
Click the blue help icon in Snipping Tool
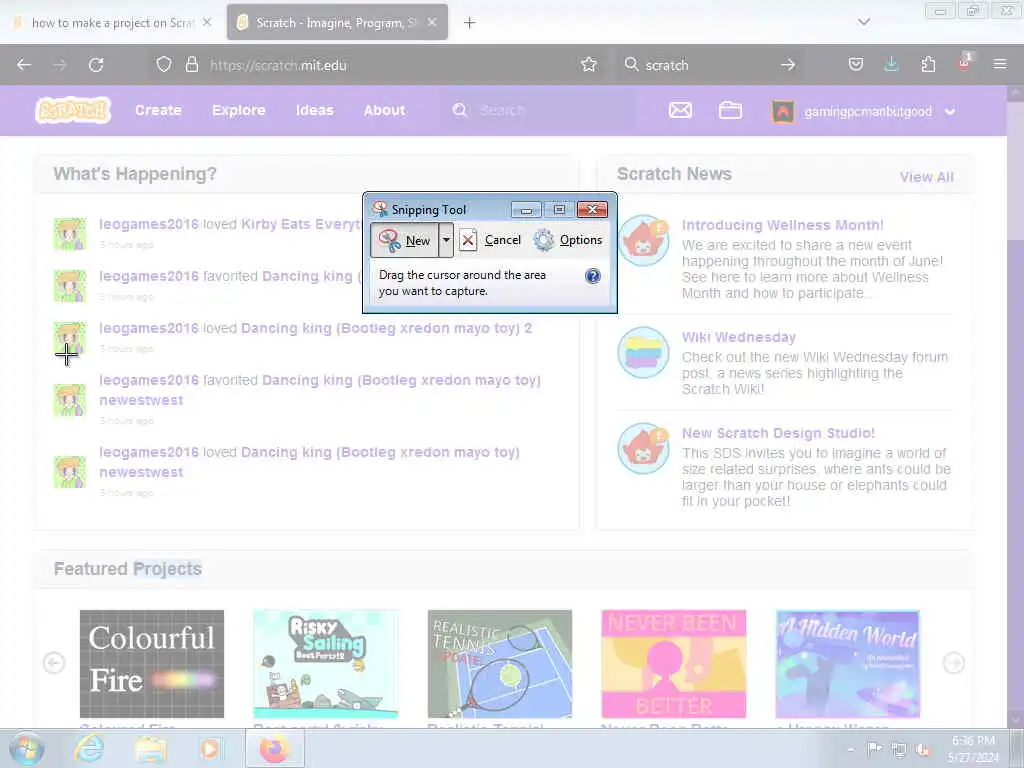coord(592,276)
